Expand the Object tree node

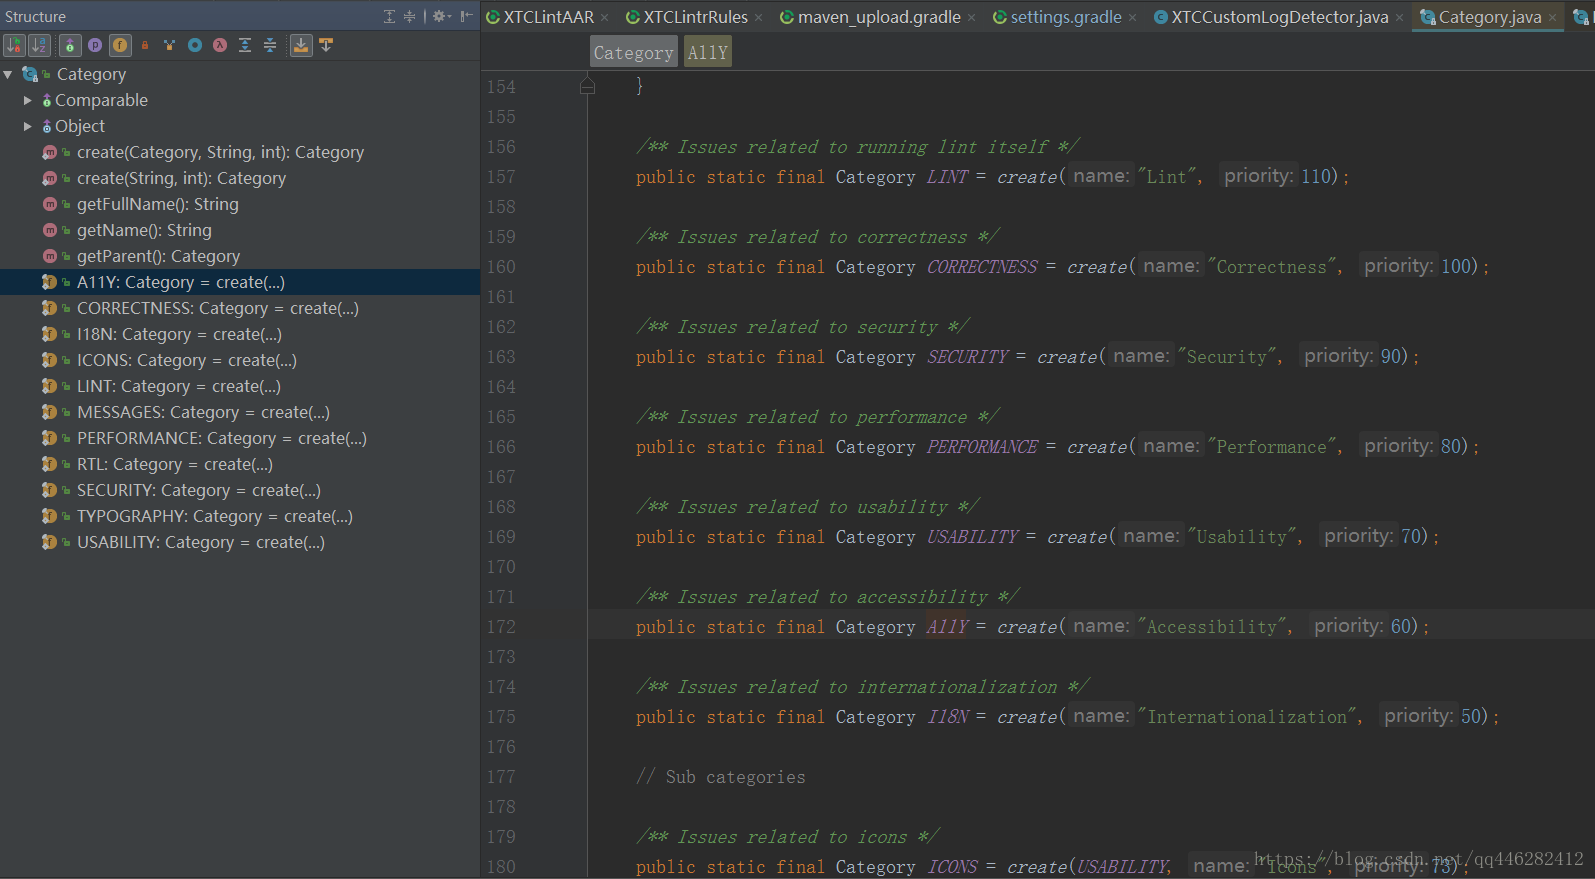28,126
